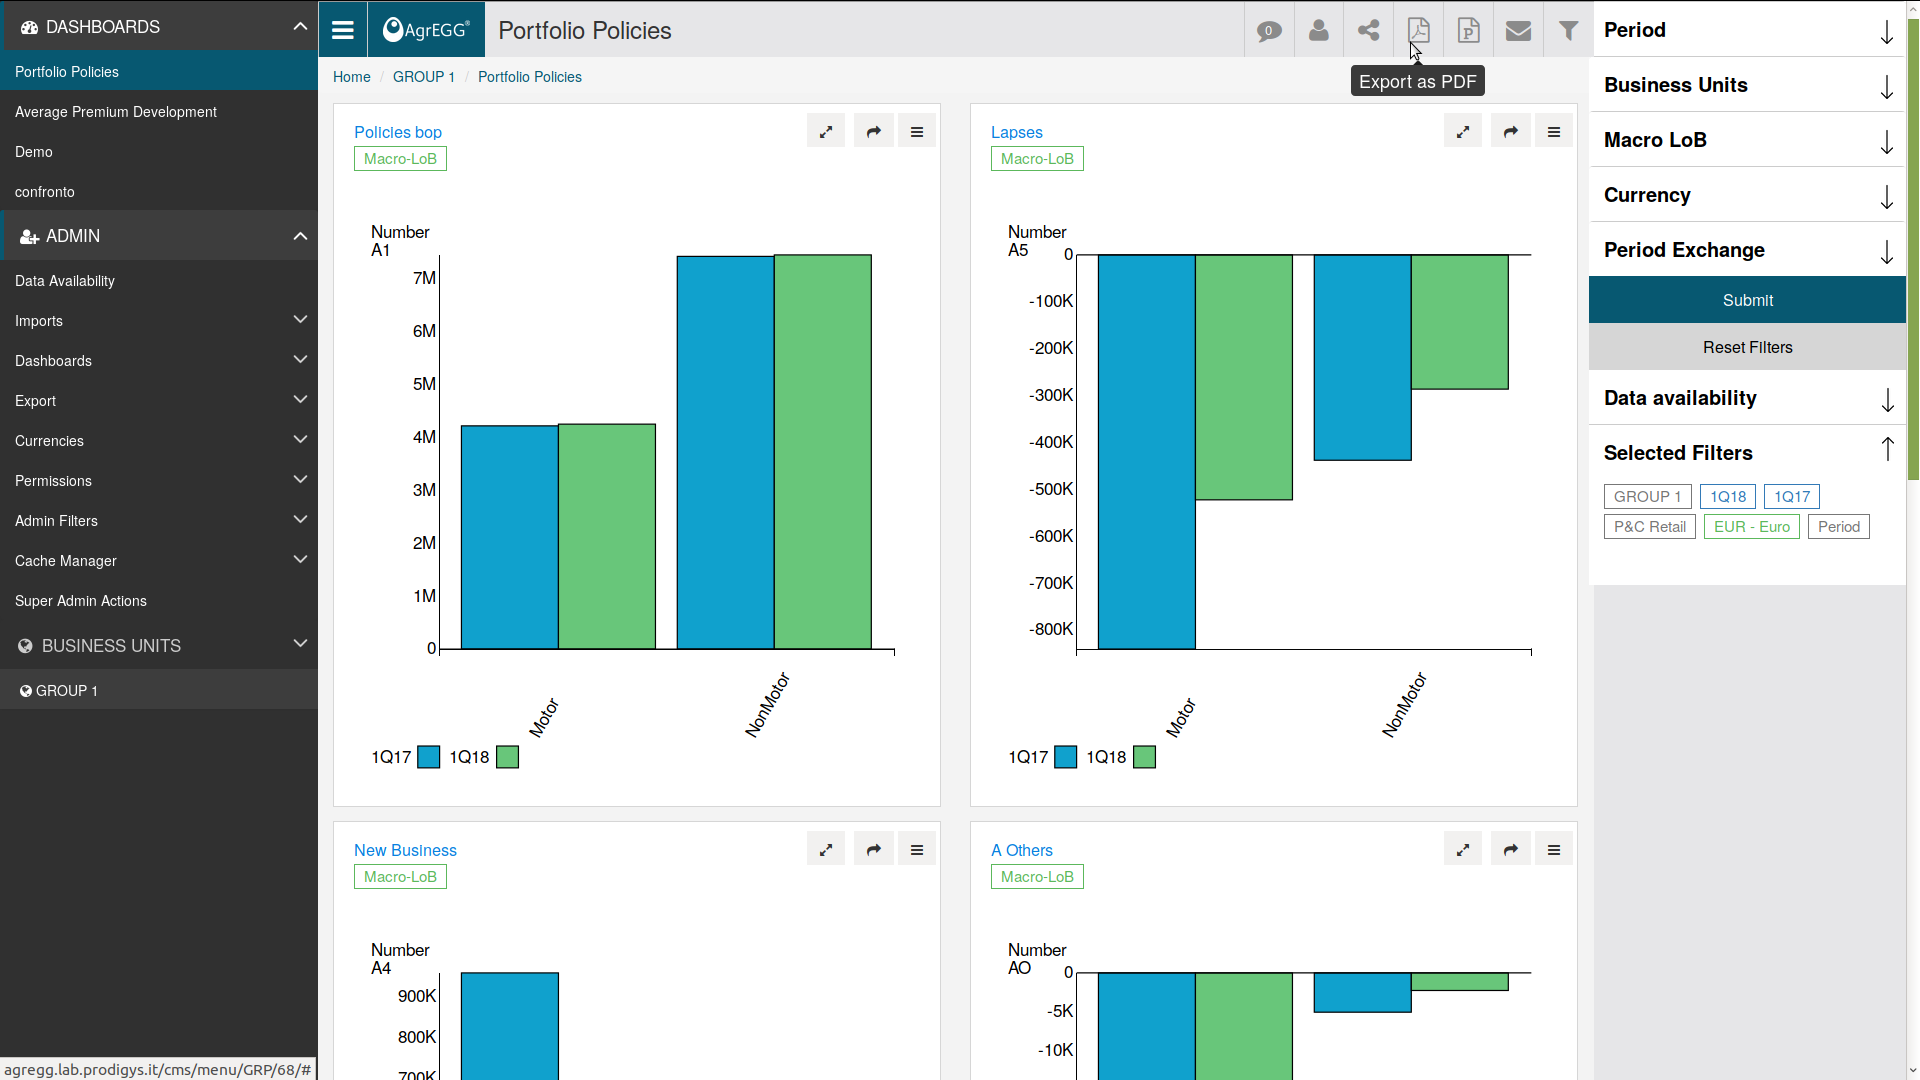
Task: Click the Lapses chart title link
Action: pos(1016,132)
